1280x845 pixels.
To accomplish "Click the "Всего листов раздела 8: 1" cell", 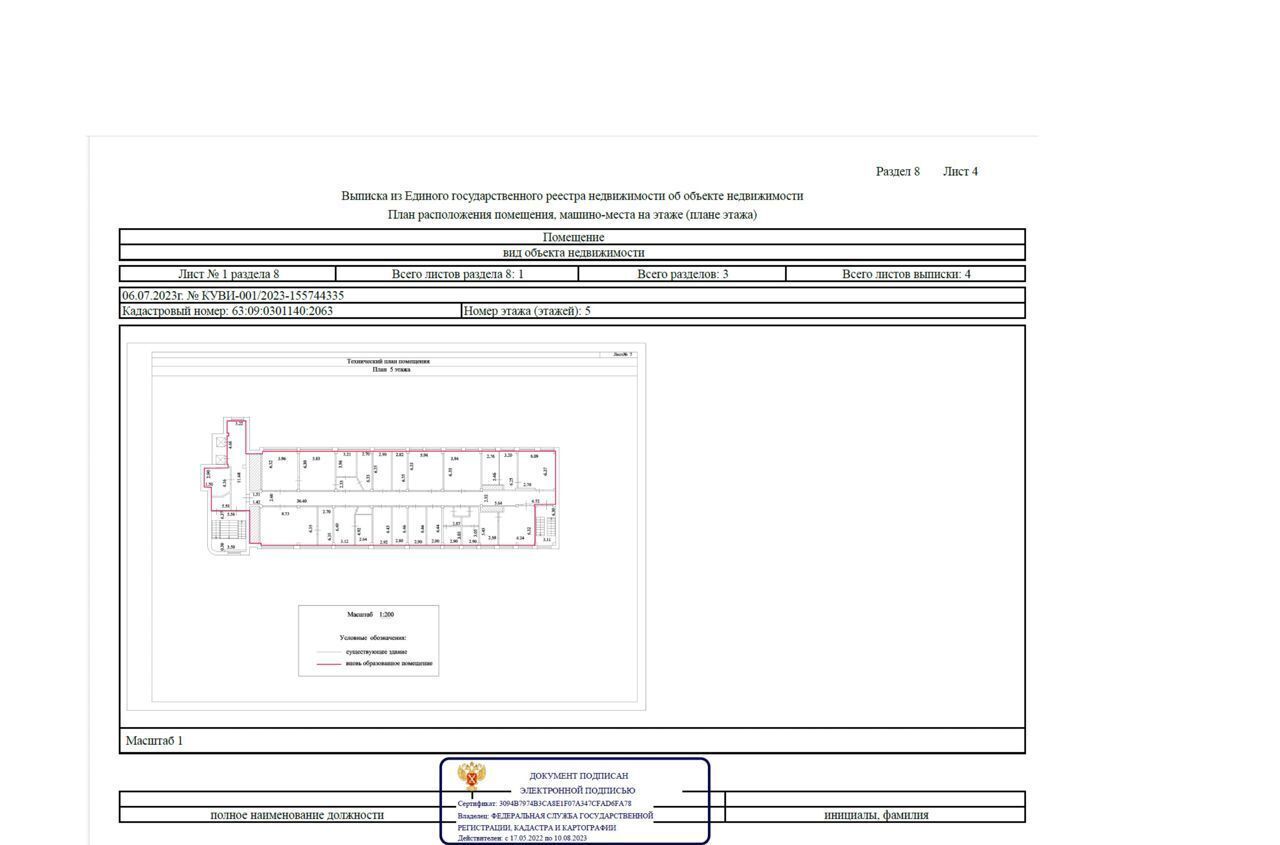I will coord(457,274).
